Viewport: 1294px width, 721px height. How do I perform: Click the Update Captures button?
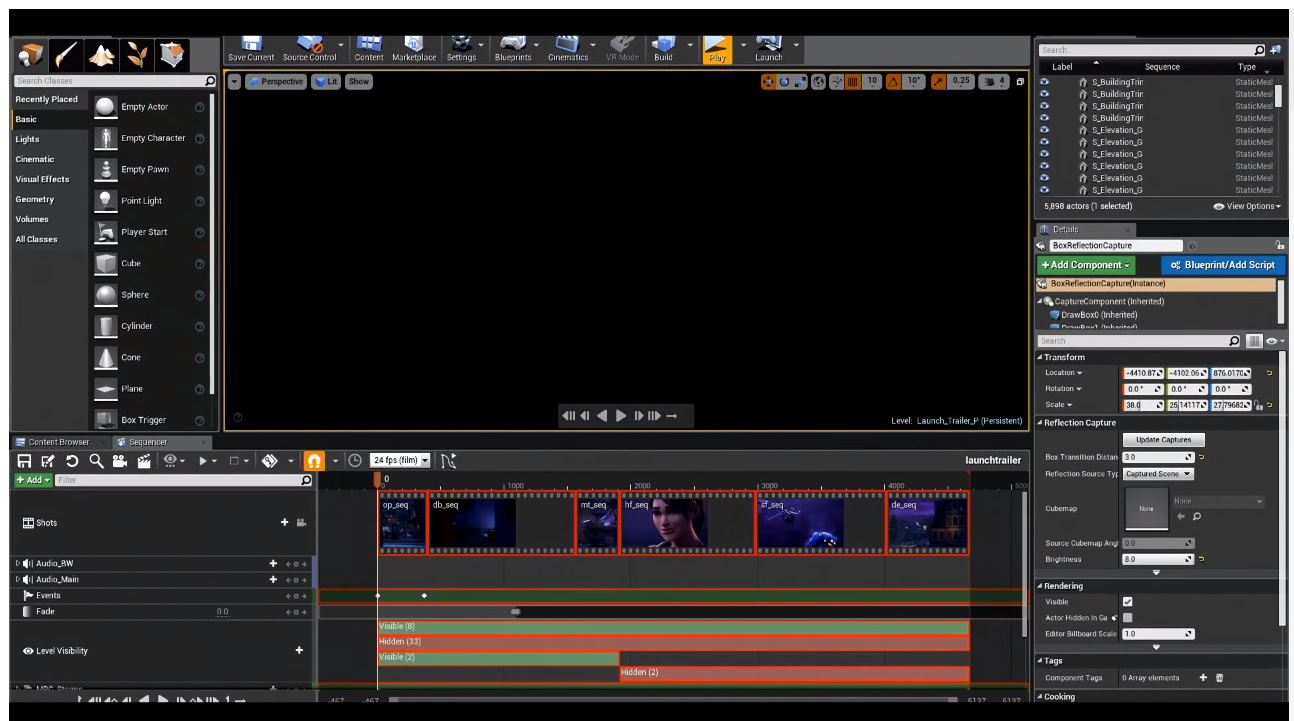[x=1164, y=440]
